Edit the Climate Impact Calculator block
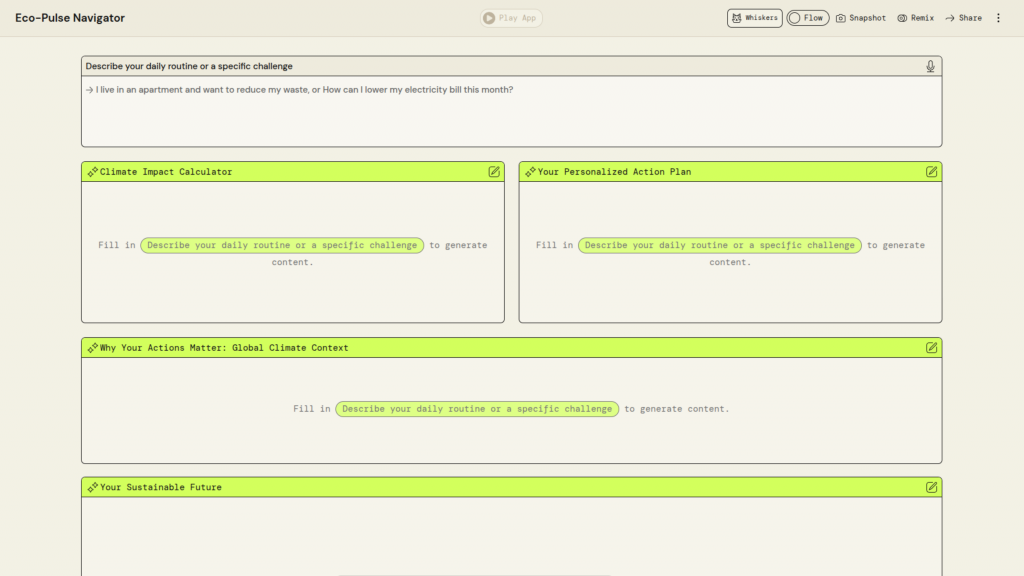The width and height of the screenshot is (1024, 576). (x=494, y=172)
